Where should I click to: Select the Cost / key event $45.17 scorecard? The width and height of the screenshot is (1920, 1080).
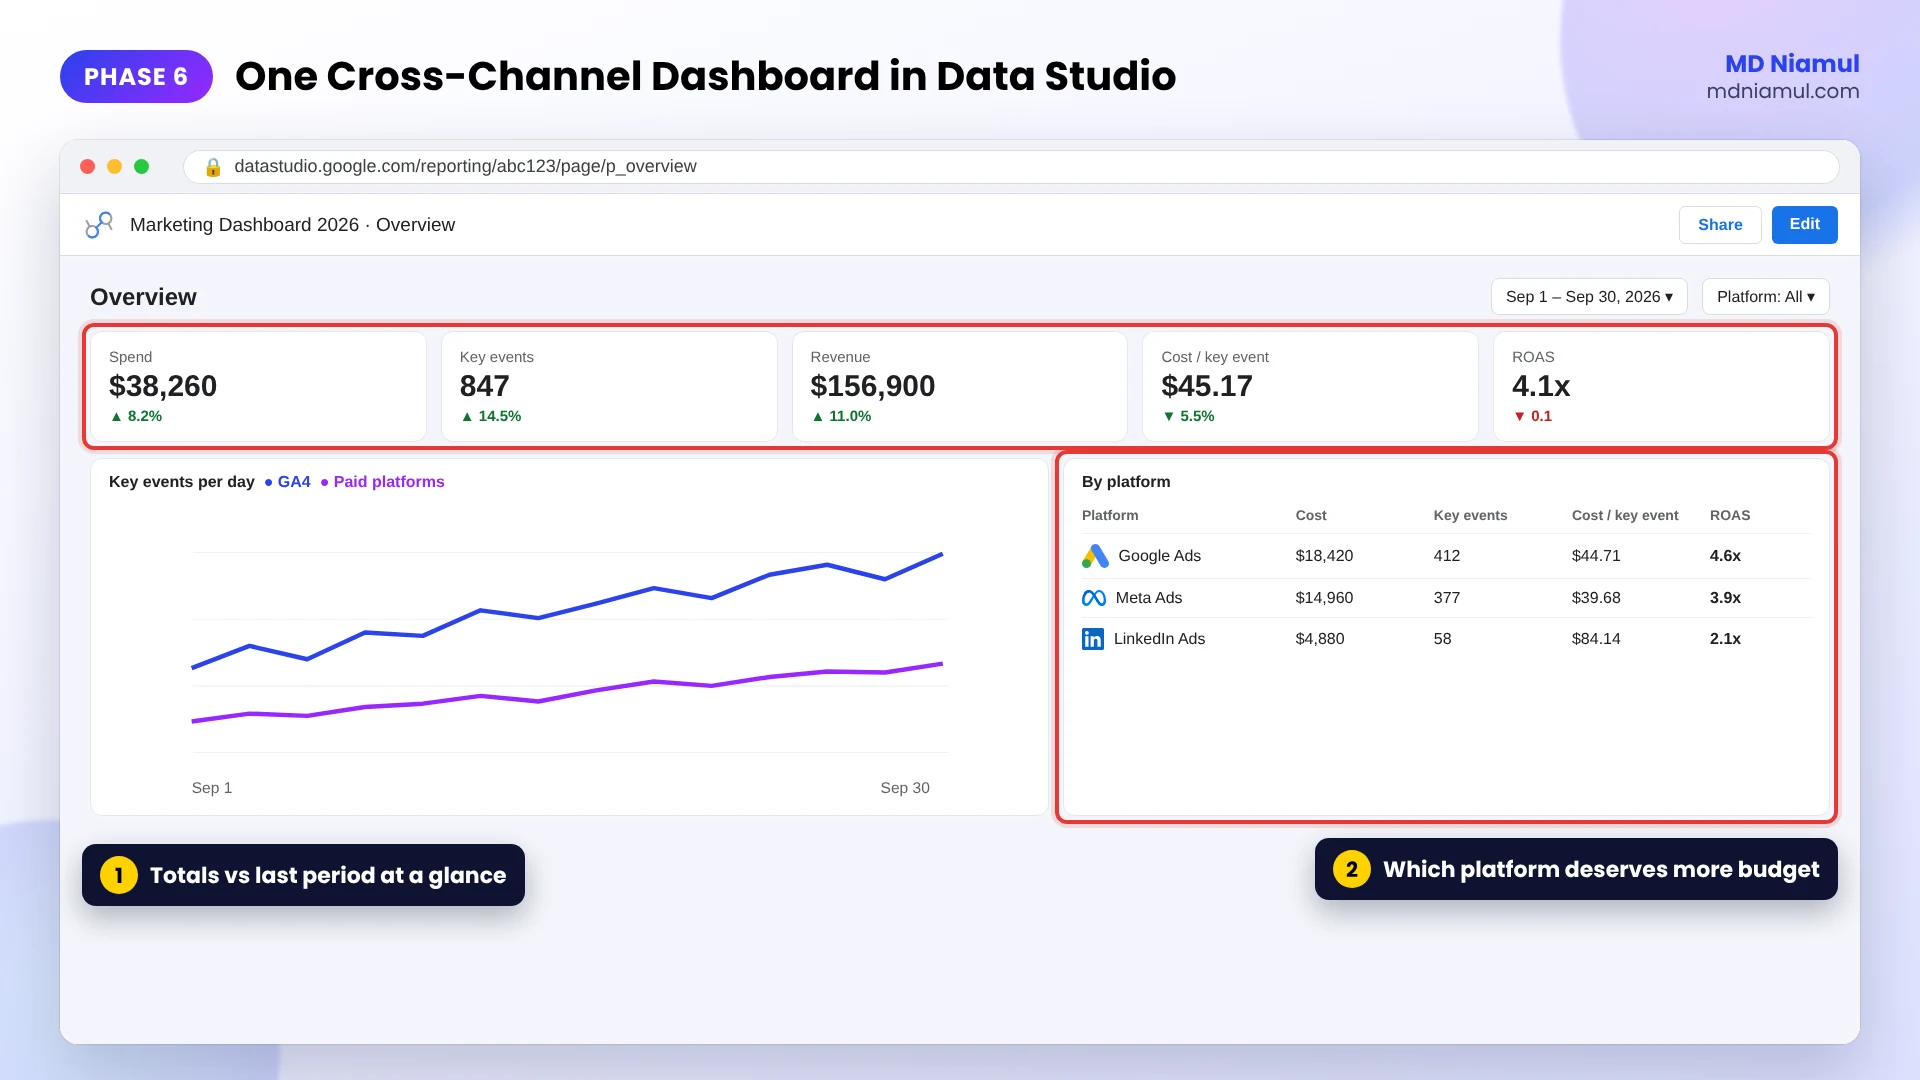[1310, 387]
